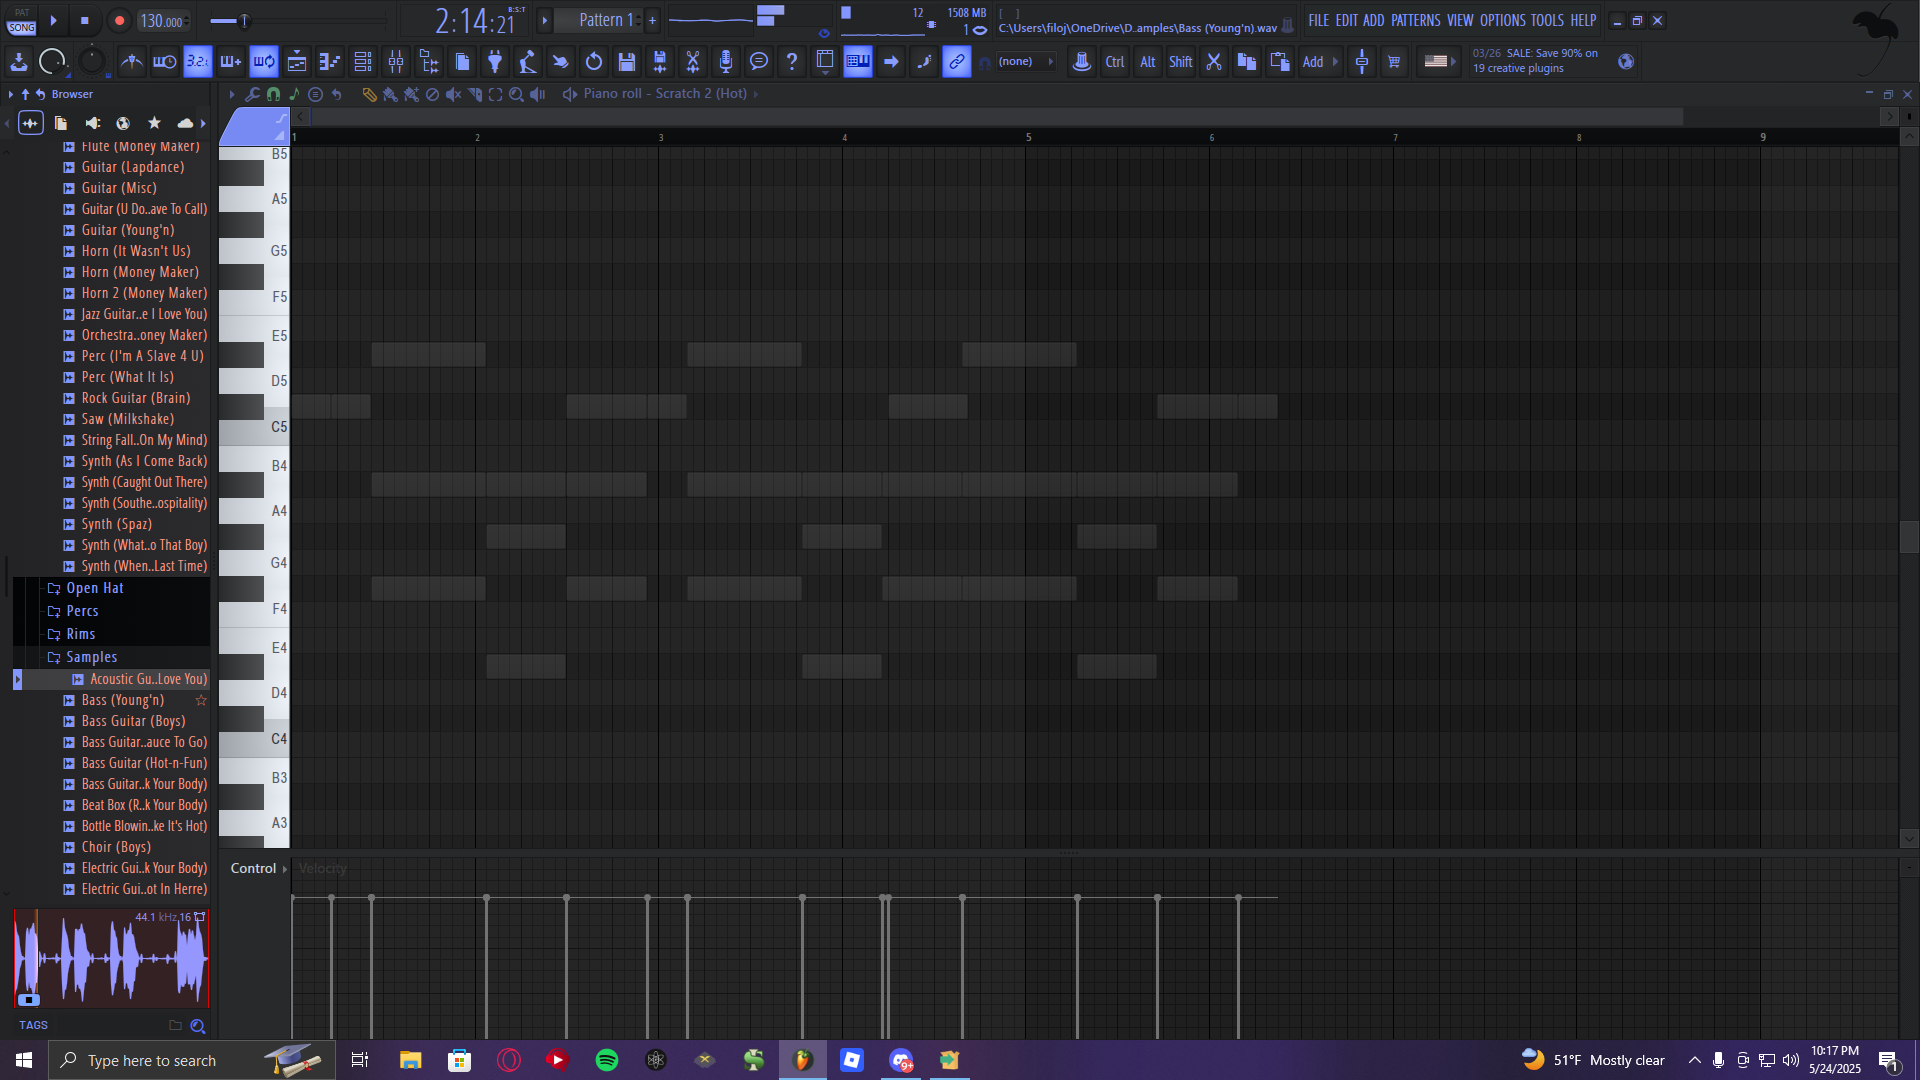Click the Control label in event editor

(253, 868)
